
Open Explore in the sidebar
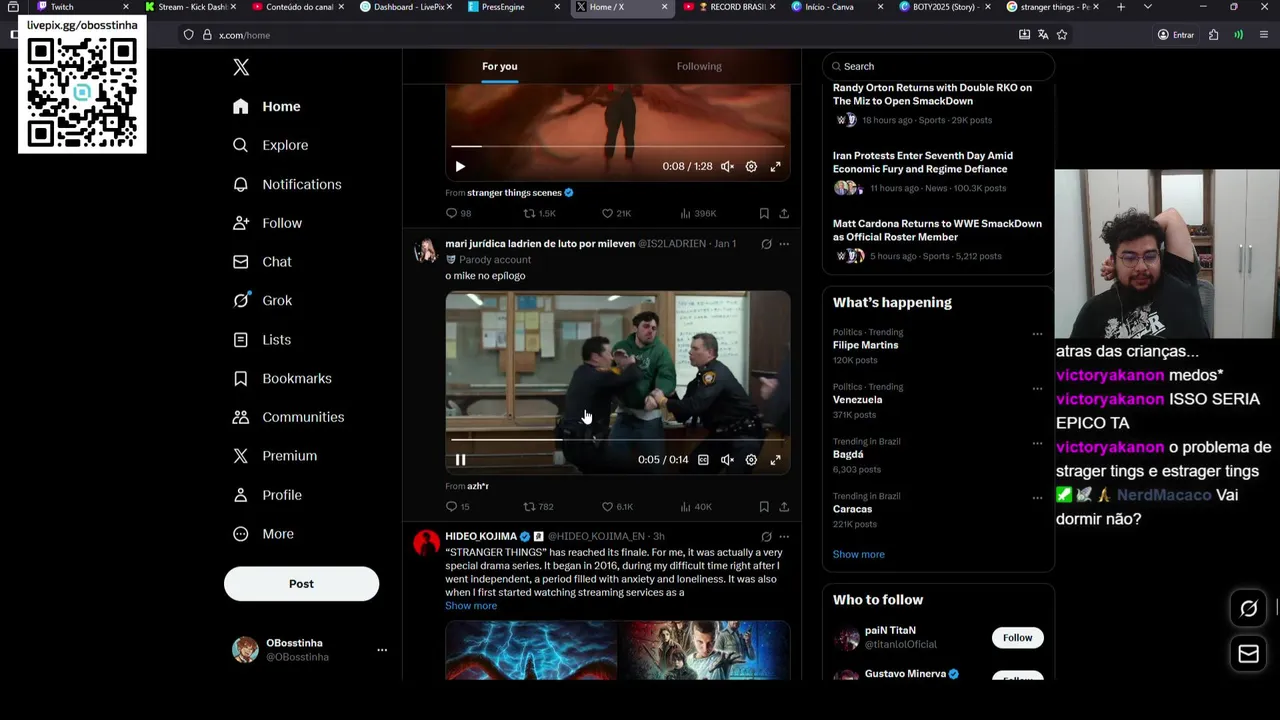pyautogui.click(x=271, y=145)
